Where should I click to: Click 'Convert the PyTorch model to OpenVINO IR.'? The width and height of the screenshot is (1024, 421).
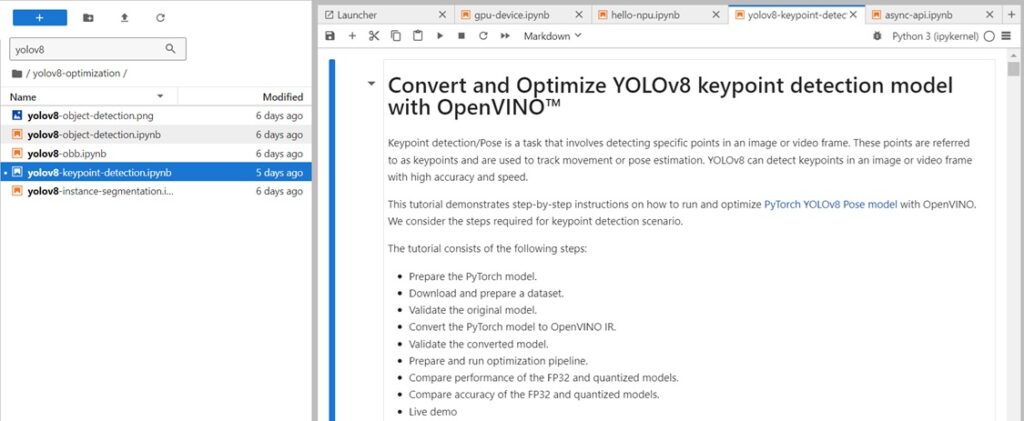512,327
